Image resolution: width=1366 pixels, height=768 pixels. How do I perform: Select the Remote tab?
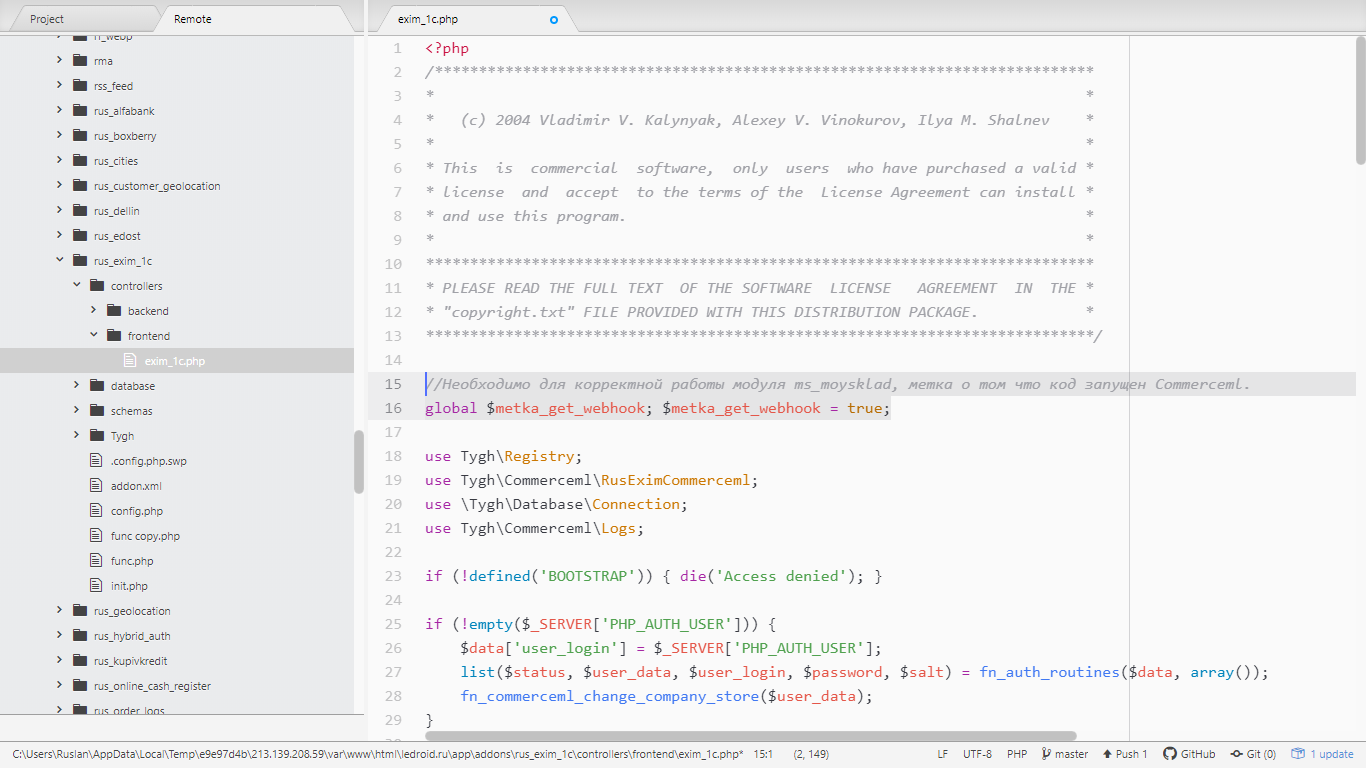[193, 19]
